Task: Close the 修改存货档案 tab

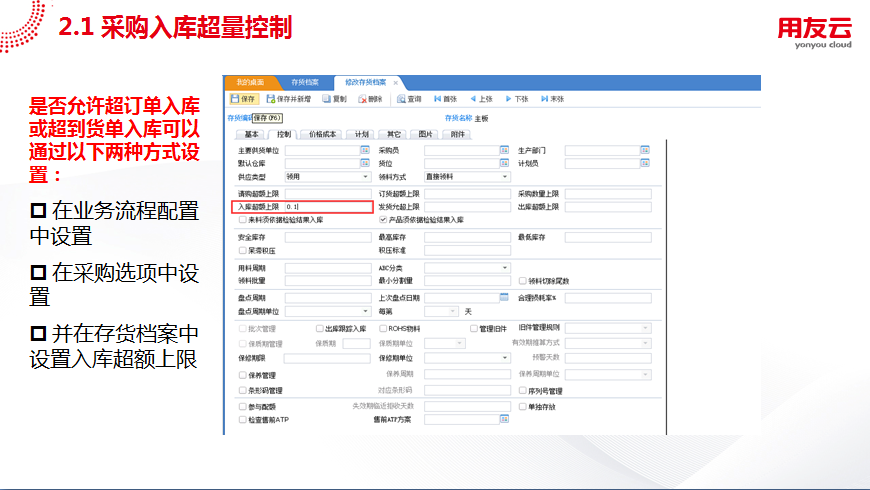Action: [x=396, y=83]
